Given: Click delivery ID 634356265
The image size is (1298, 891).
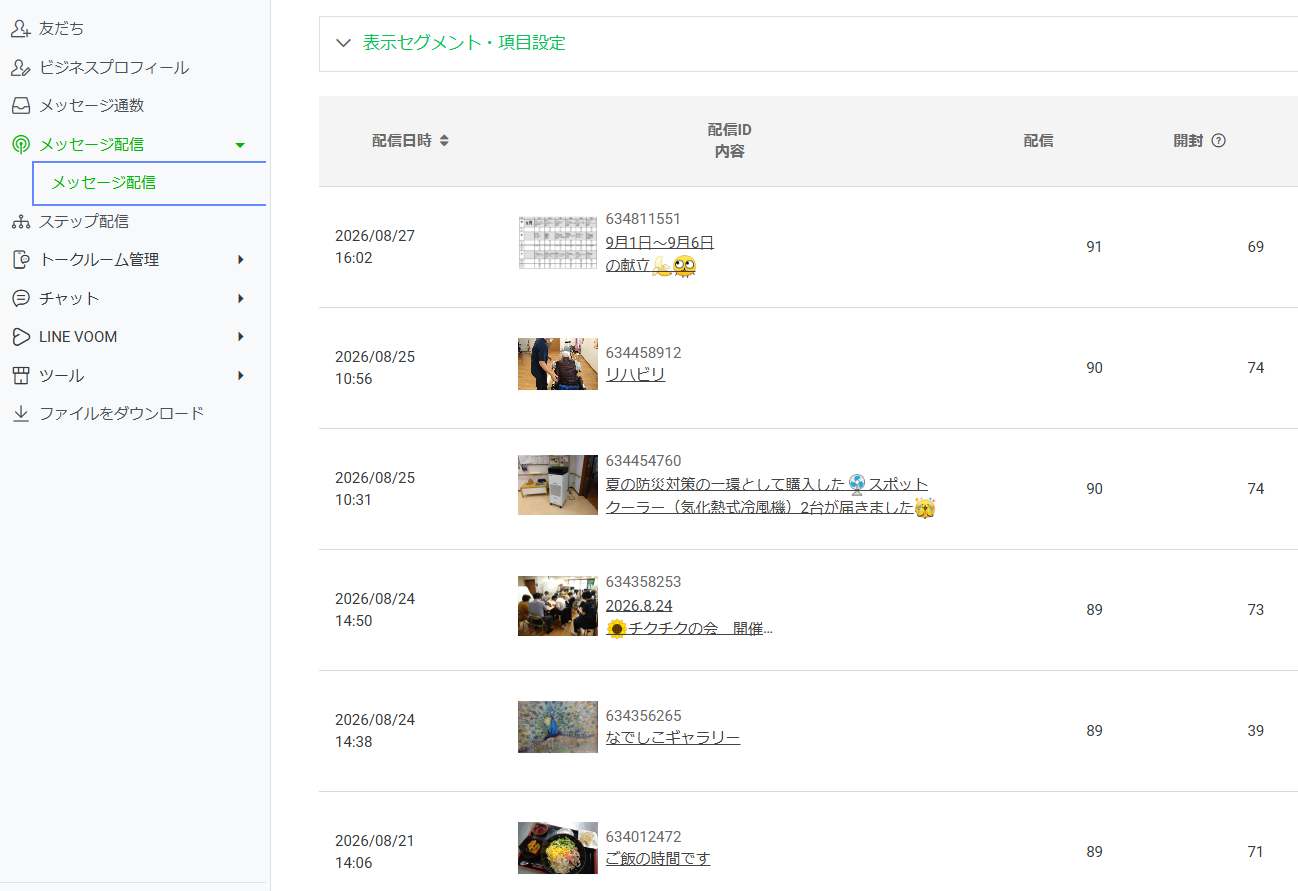Looking at the screenshot, I should click(643, 716).
